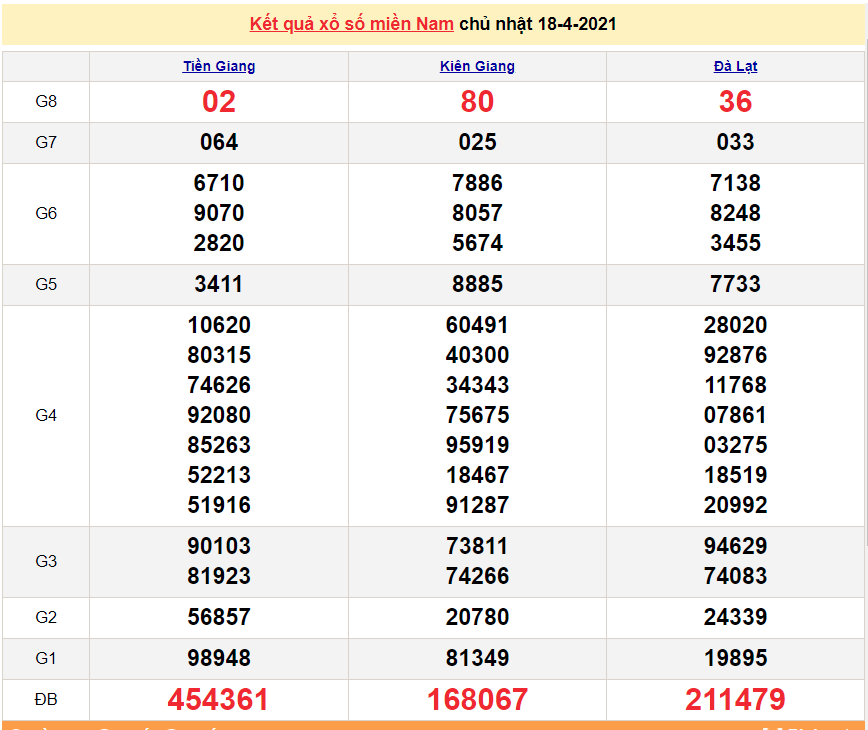The height and width of the screenshot is (730, 868).
Task: Click Tiền Giang G1 number 98948
Action: click(219, 658)
